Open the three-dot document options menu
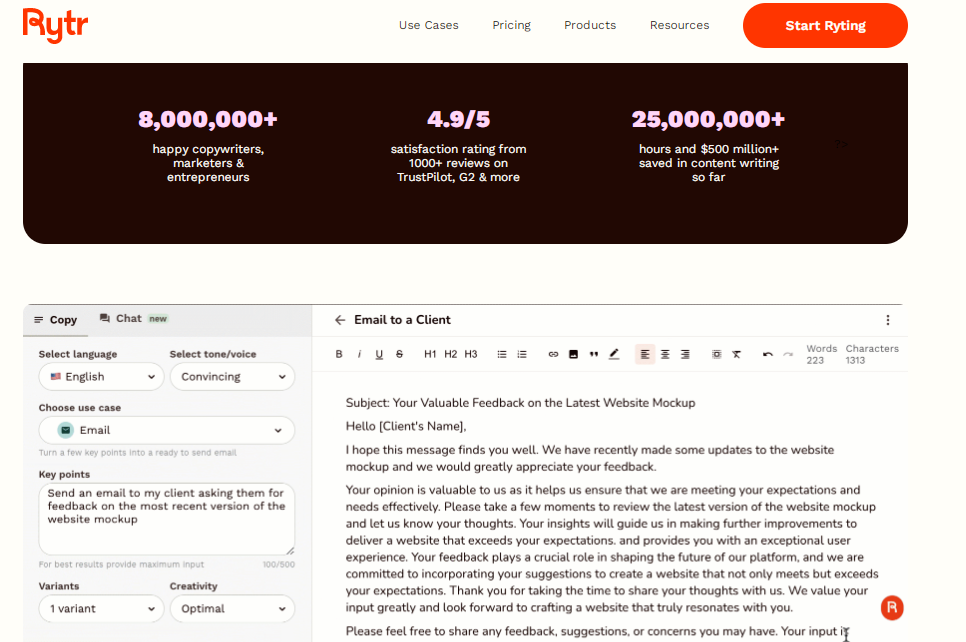The image size is (966, 642). pyautogui.click(x=888, y=320)
